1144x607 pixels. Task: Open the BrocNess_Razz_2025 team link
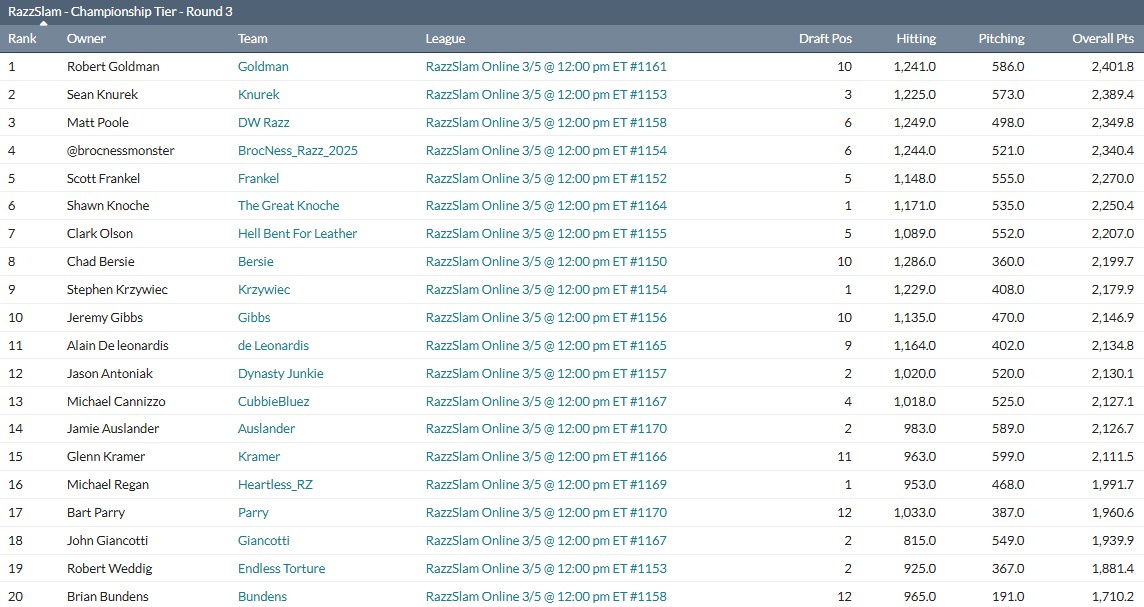point(298,150)
